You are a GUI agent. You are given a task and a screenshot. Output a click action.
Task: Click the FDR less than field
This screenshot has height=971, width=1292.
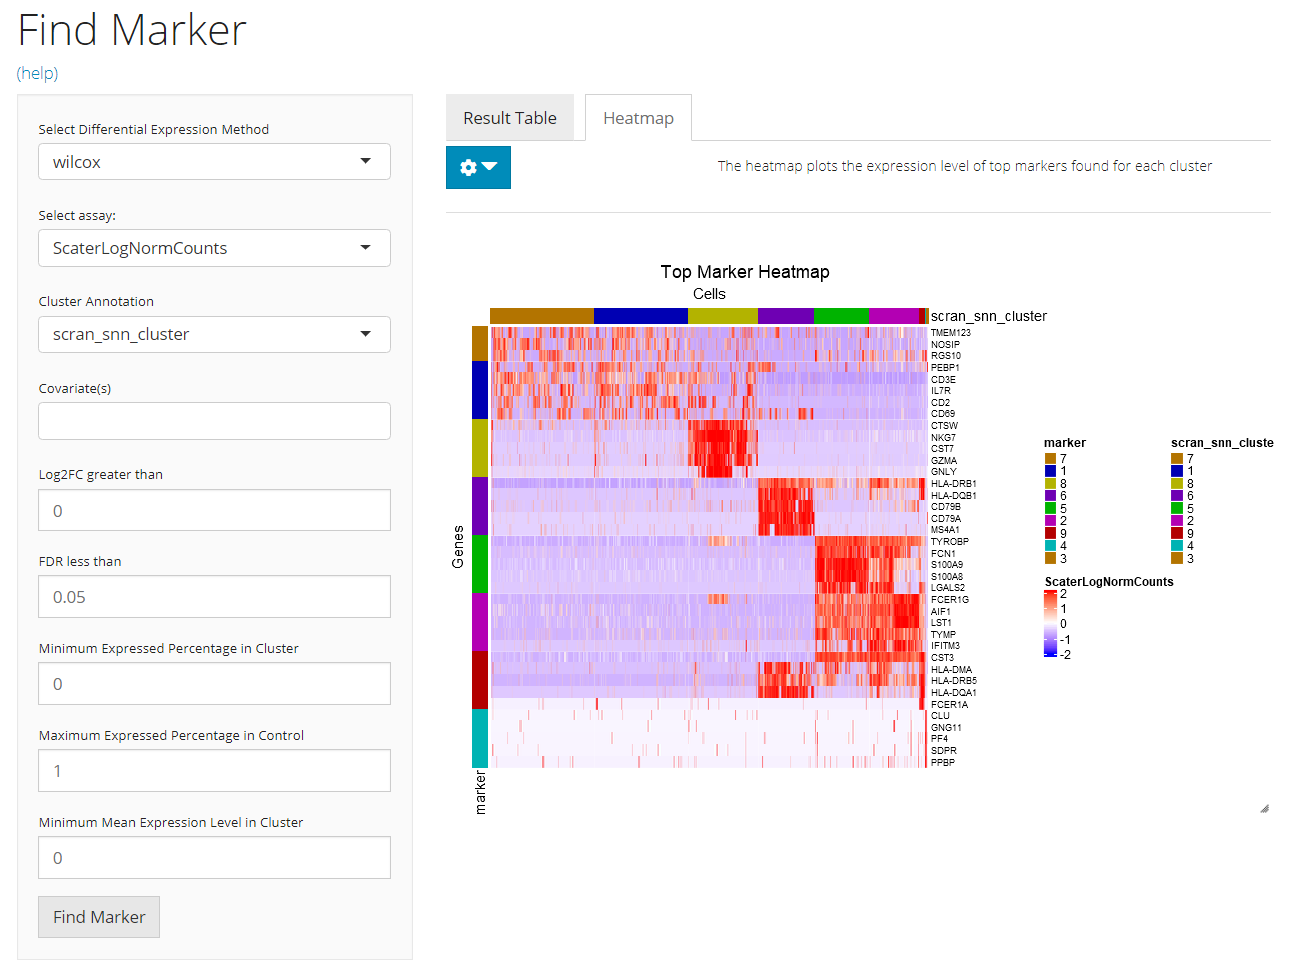214,597
